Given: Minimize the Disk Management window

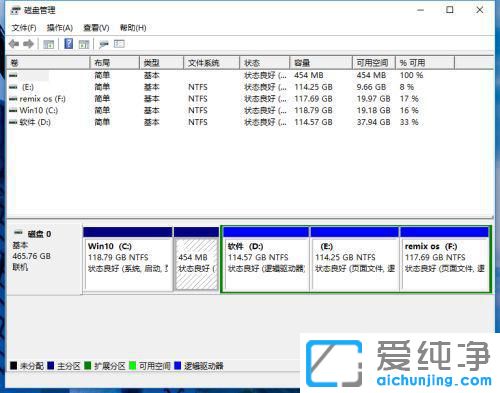Looking at the screenshot, I should [421, 10].
